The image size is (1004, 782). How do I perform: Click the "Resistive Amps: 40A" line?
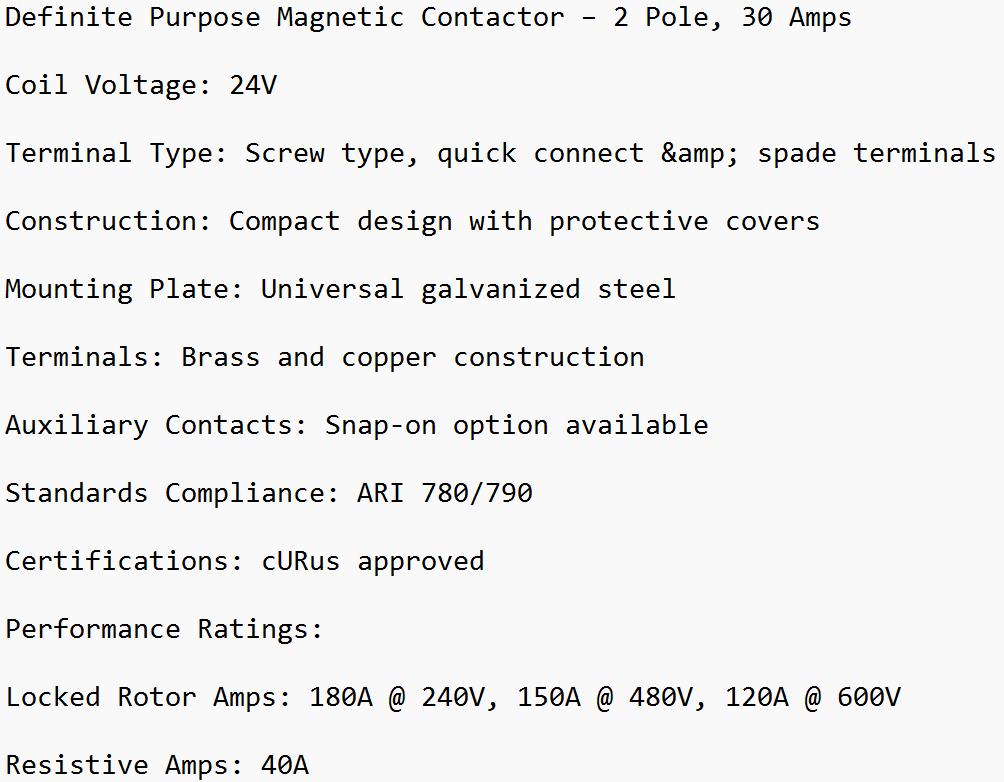[157, 765]
